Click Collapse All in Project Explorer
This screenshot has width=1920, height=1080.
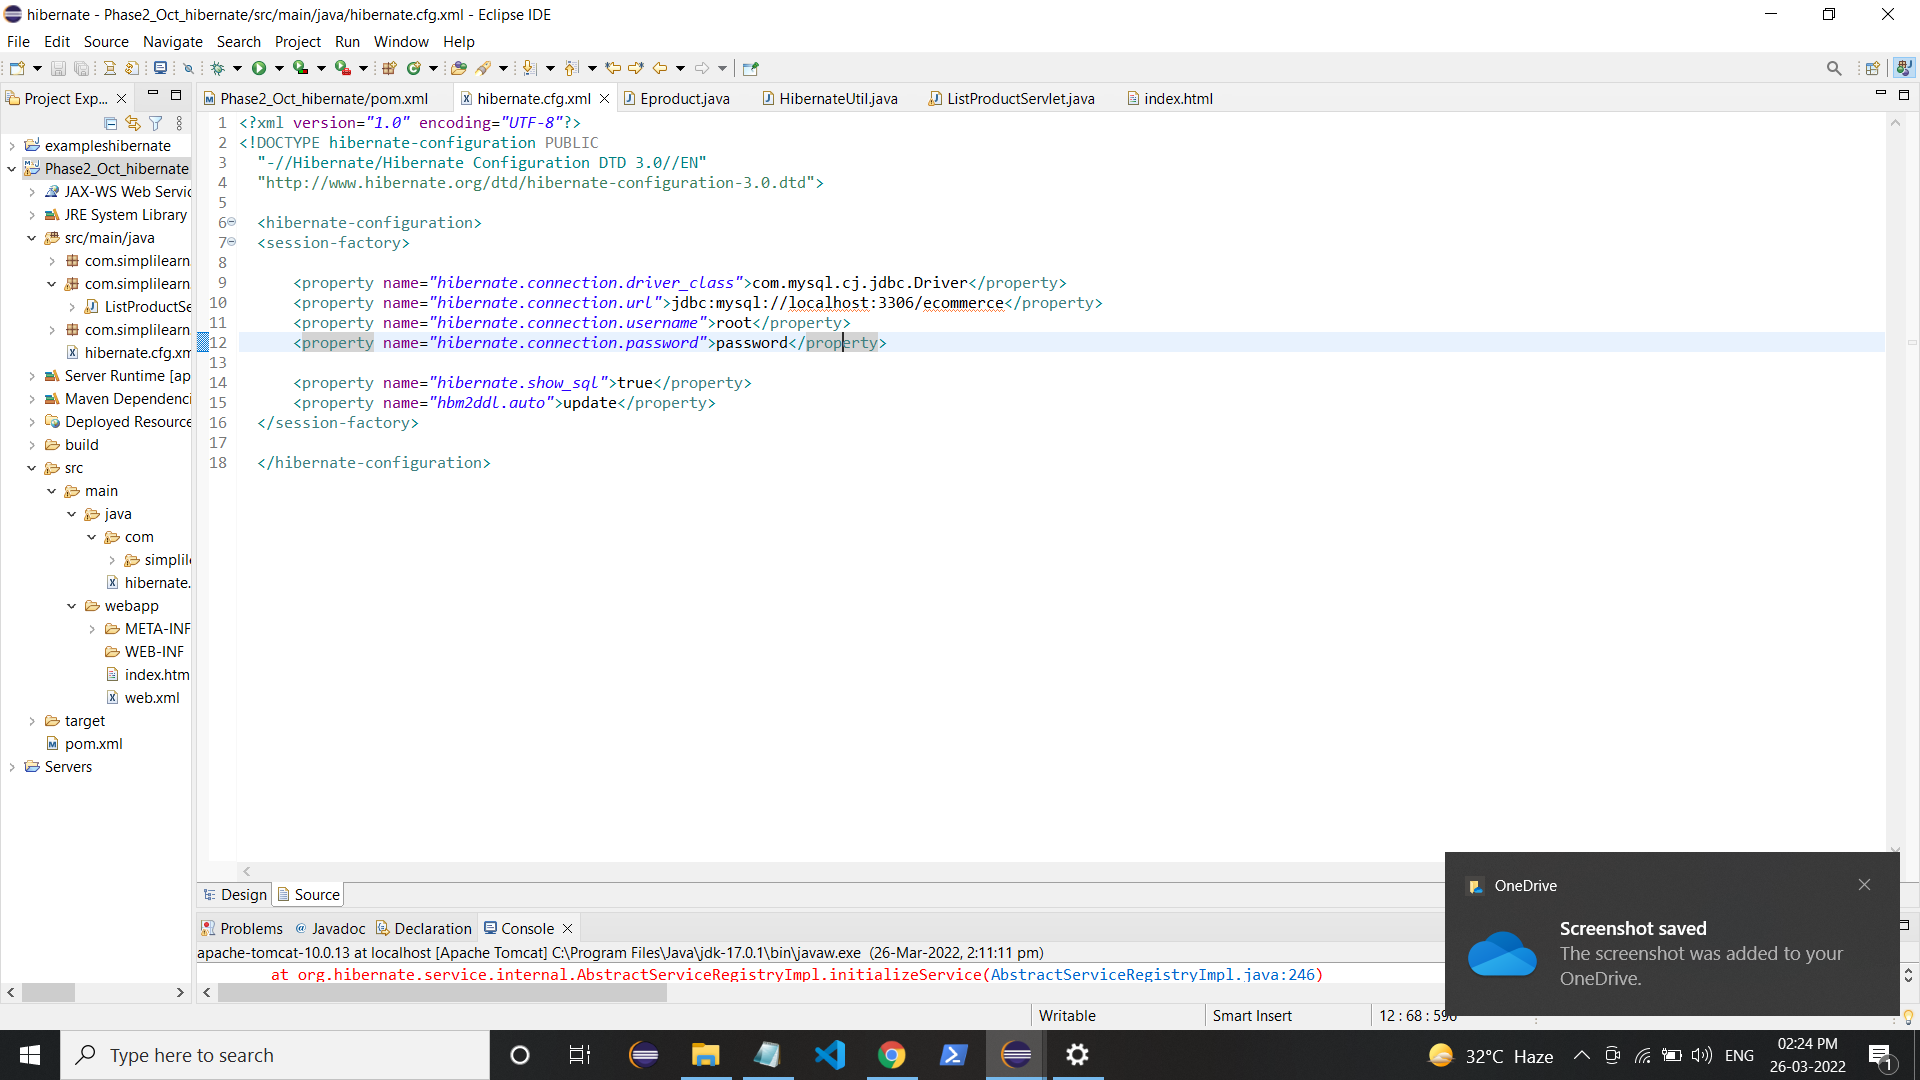tap(110, 123)
